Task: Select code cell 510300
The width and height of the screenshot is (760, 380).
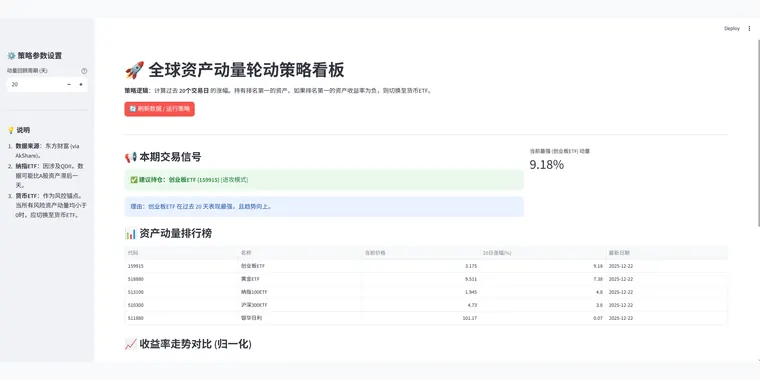Action: click(x=181, y=305)
